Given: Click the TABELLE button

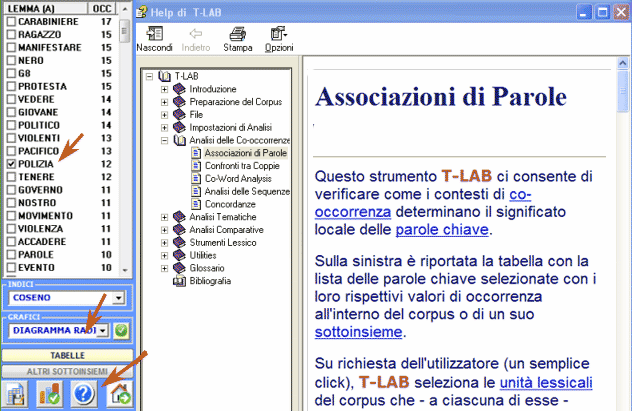Looking at the screenshot, I should (x=67, y=355).
